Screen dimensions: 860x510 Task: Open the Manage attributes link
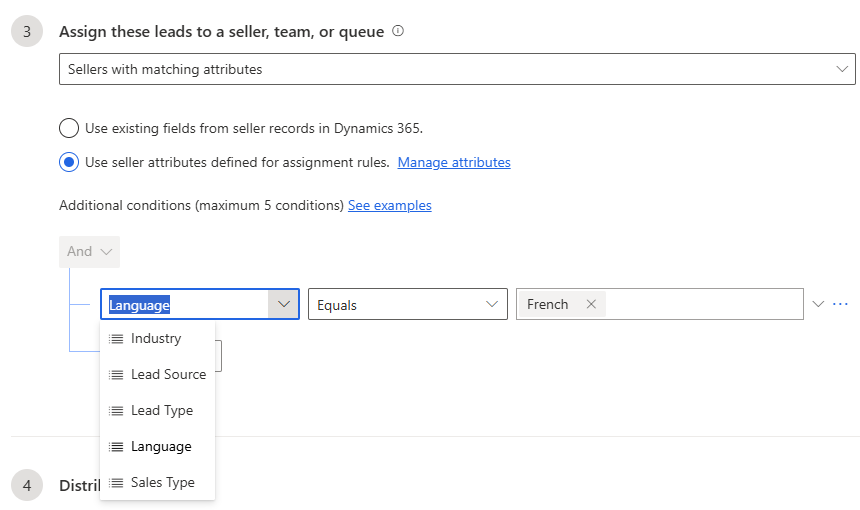[x=454, y=162]
